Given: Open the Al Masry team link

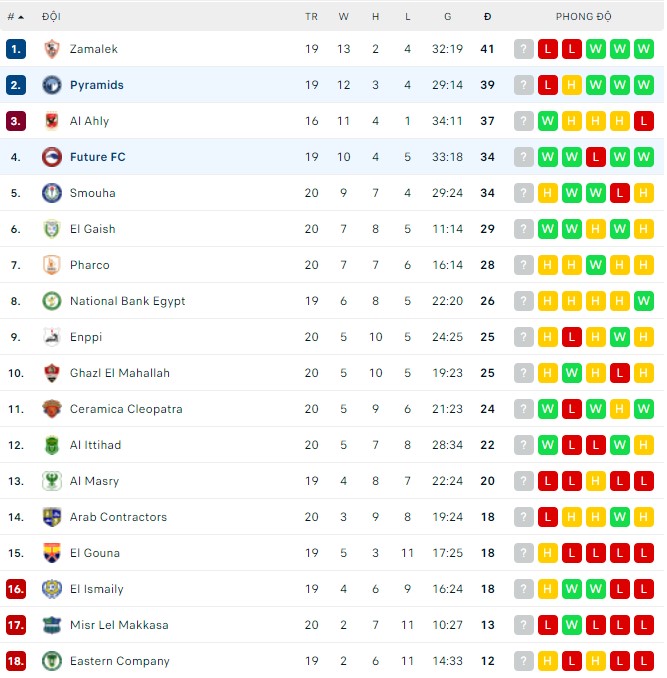Looking at the screenshot, I should pyautogui.click(x=94, y=481).
